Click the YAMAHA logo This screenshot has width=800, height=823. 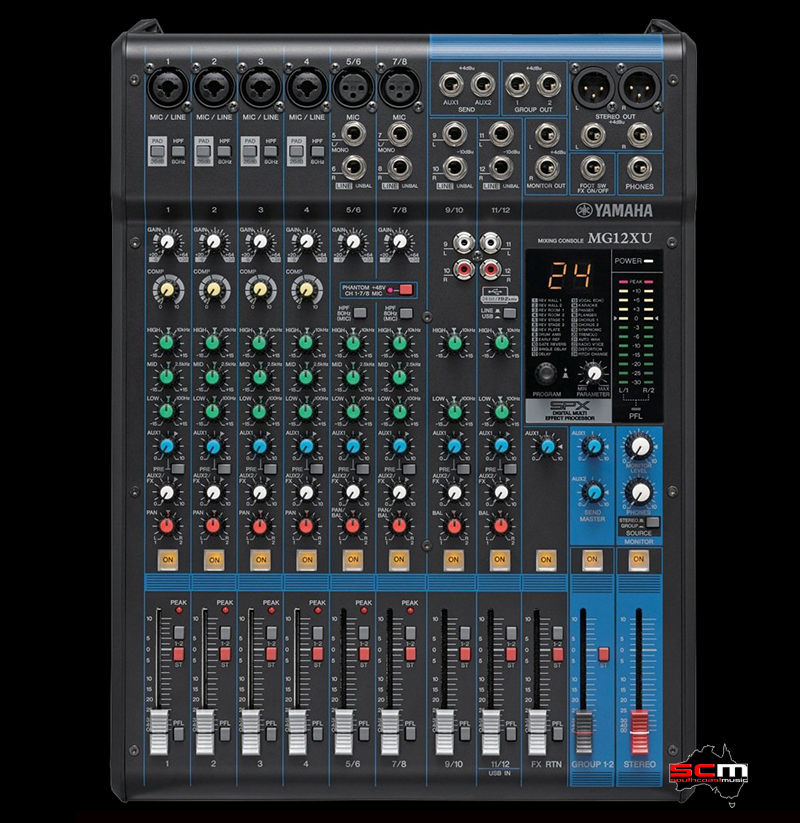[x=614, y=211]
